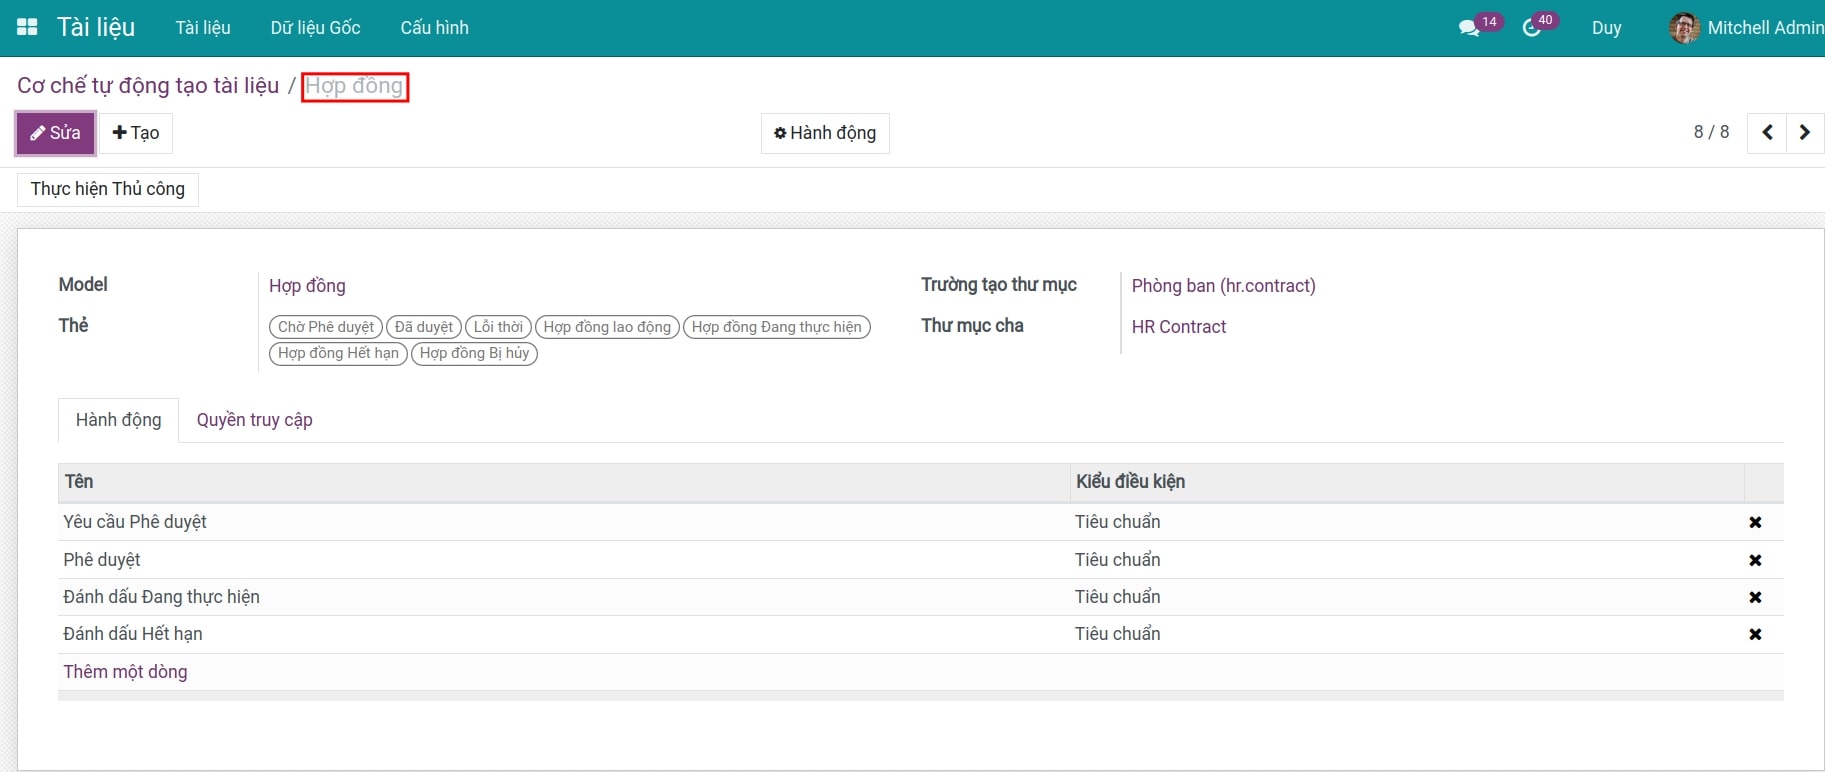Click Mitchell Admin user avatar
The height and width of the screenshot is (772, 1825).
coord(1684,28)
